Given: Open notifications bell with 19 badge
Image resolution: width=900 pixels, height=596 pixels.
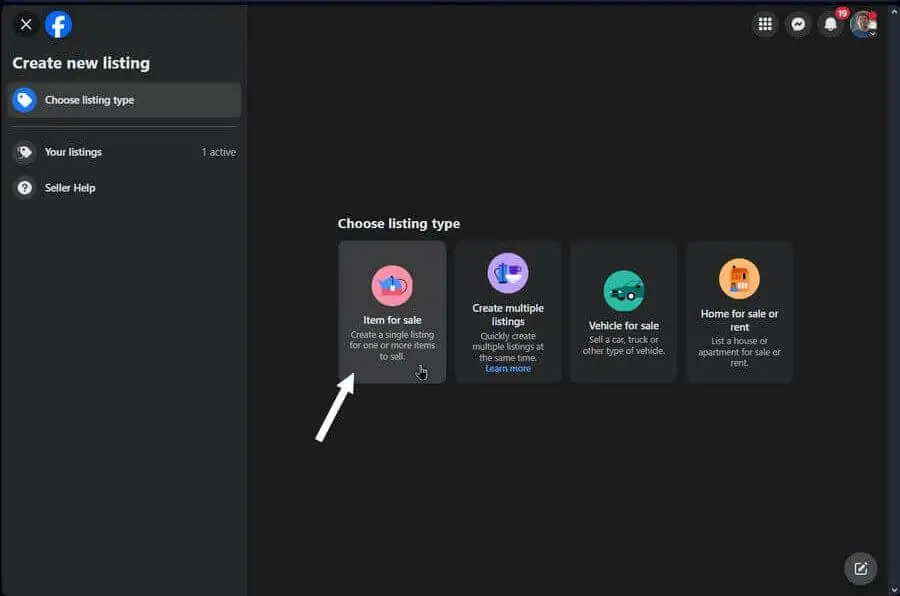Looking at the screenshot, I should click(x=831, y=24).
